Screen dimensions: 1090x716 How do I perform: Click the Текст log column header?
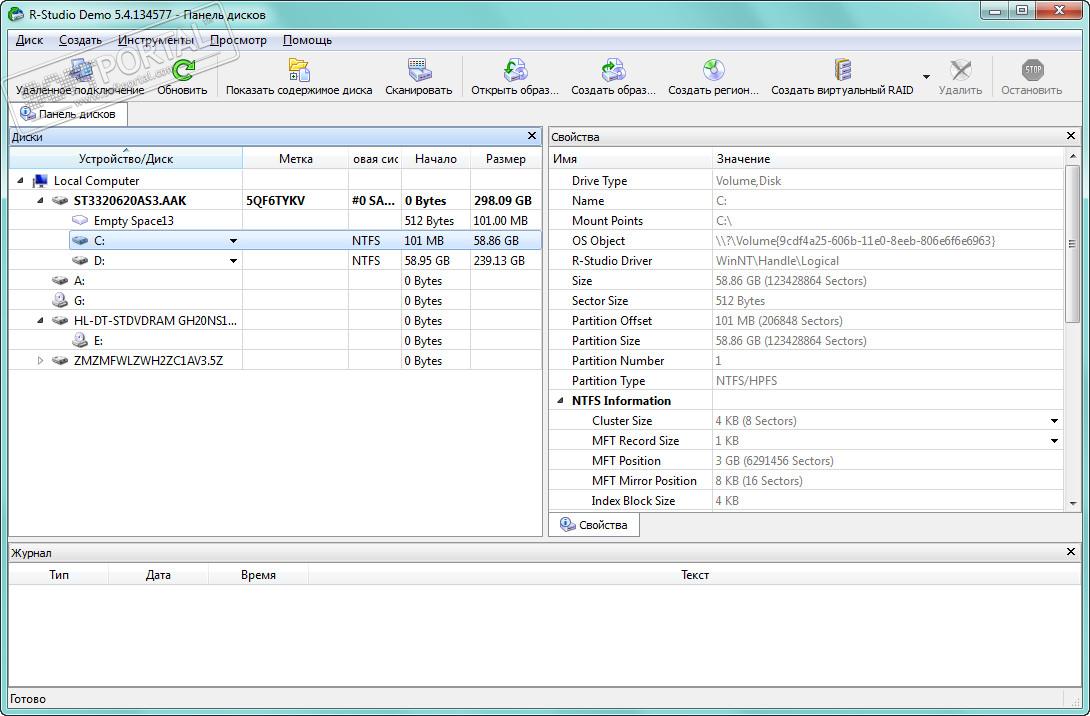[694, 575]
